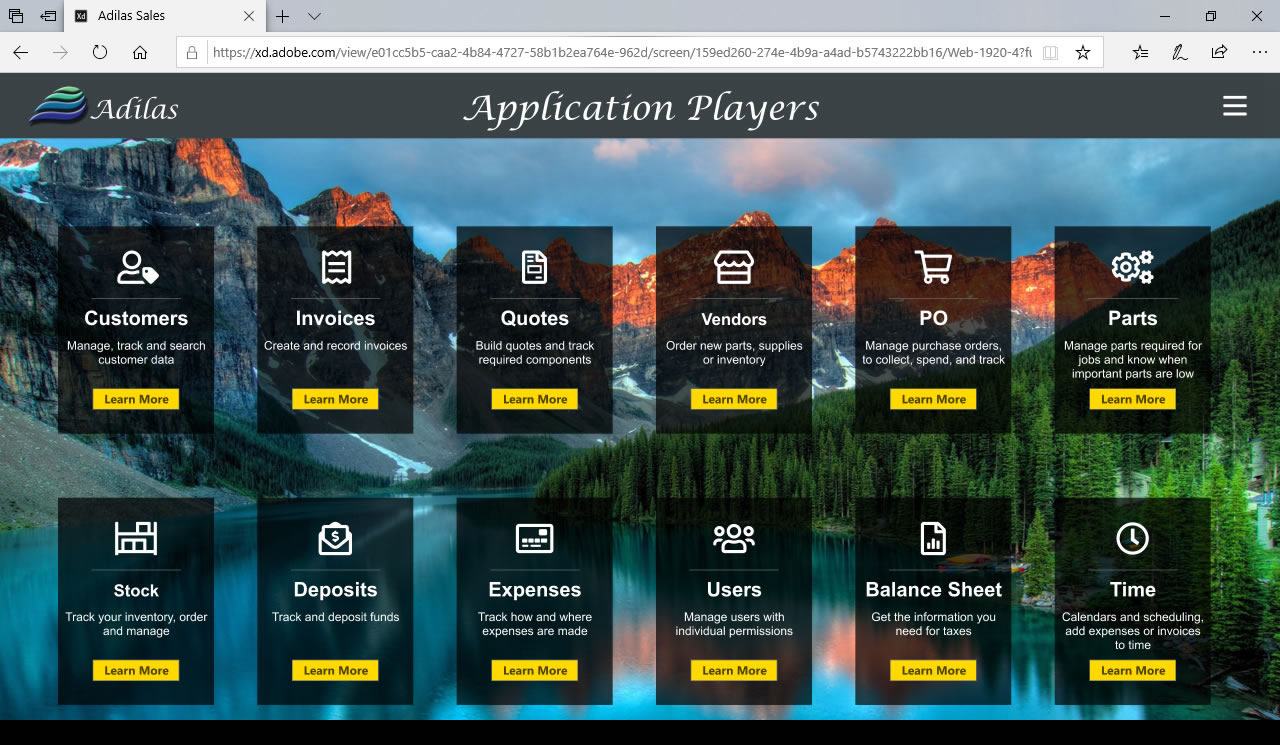
Task: Refresh the page with reload button
Action: [x=100, y=52]
